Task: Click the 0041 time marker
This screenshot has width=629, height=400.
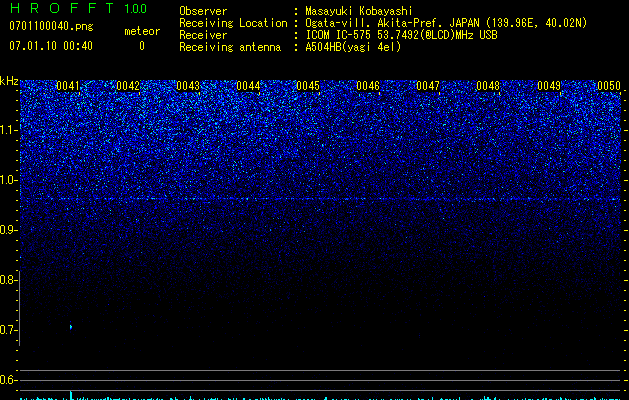Action: click(x=68, y=86)
